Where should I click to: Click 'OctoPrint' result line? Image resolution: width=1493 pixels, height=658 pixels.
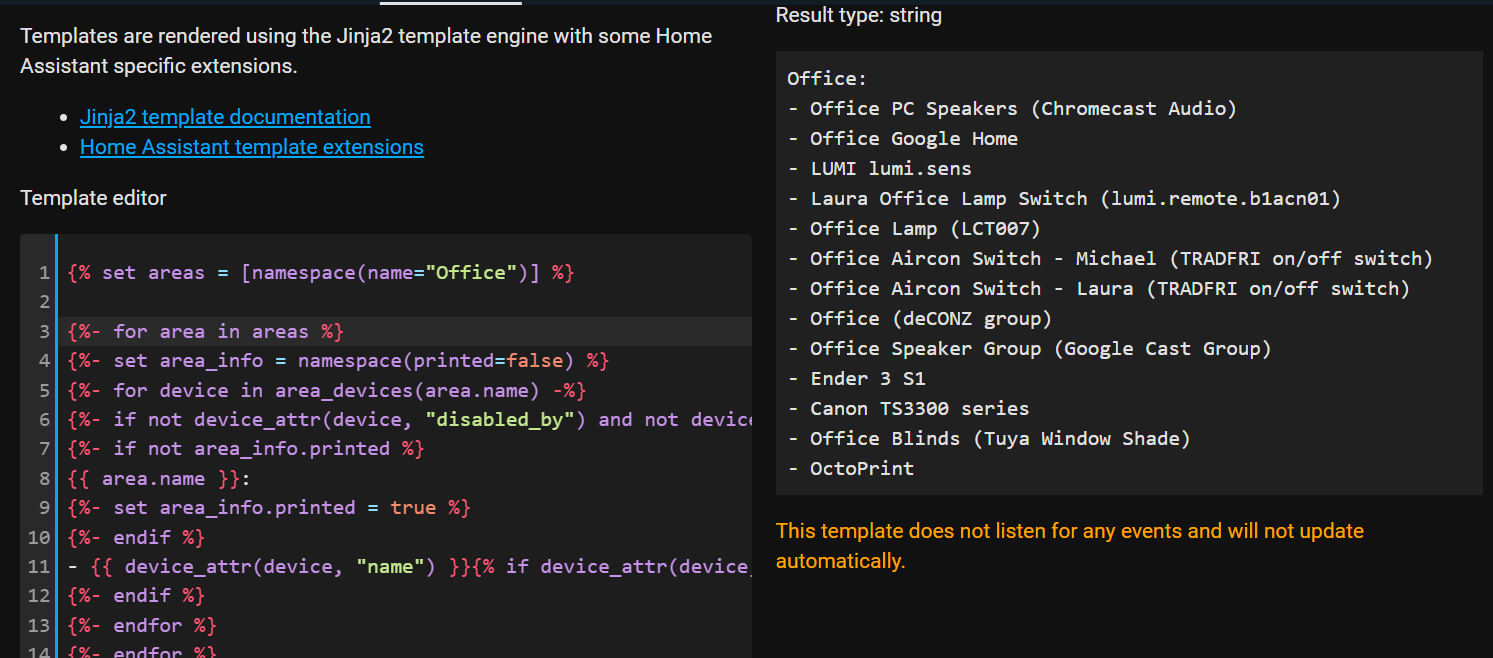(x=850, y=468)
